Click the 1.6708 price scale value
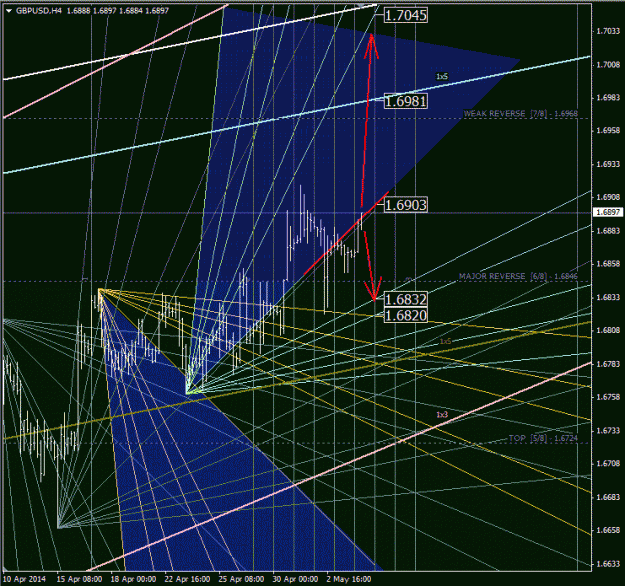 (608, 464)
